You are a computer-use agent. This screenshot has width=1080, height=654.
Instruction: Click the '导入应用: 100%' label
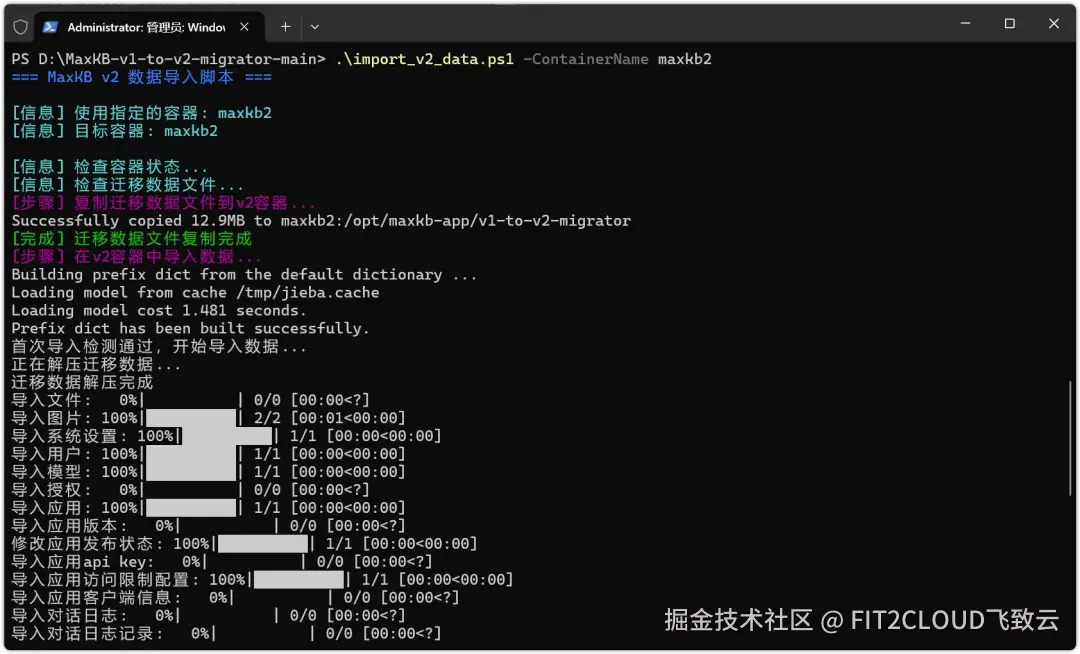click(74, 507)
